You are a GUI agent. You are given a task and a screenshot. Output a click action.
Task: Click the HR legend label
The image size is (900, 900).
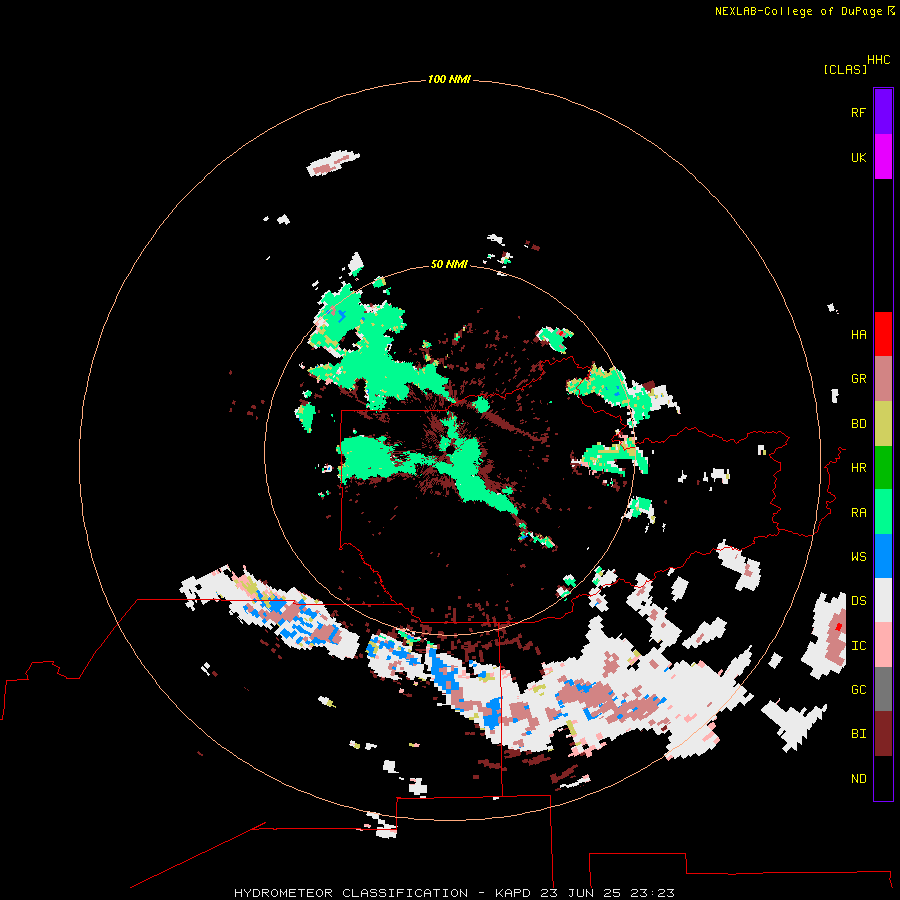859,468
